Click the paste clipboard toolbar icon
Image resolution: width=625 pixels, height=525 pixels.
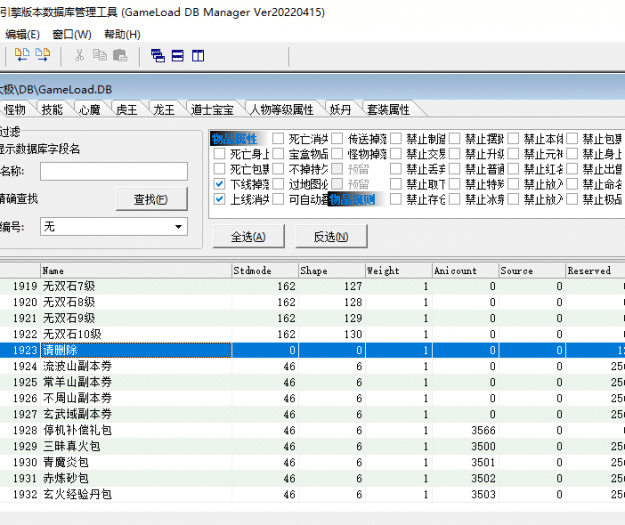120,56
